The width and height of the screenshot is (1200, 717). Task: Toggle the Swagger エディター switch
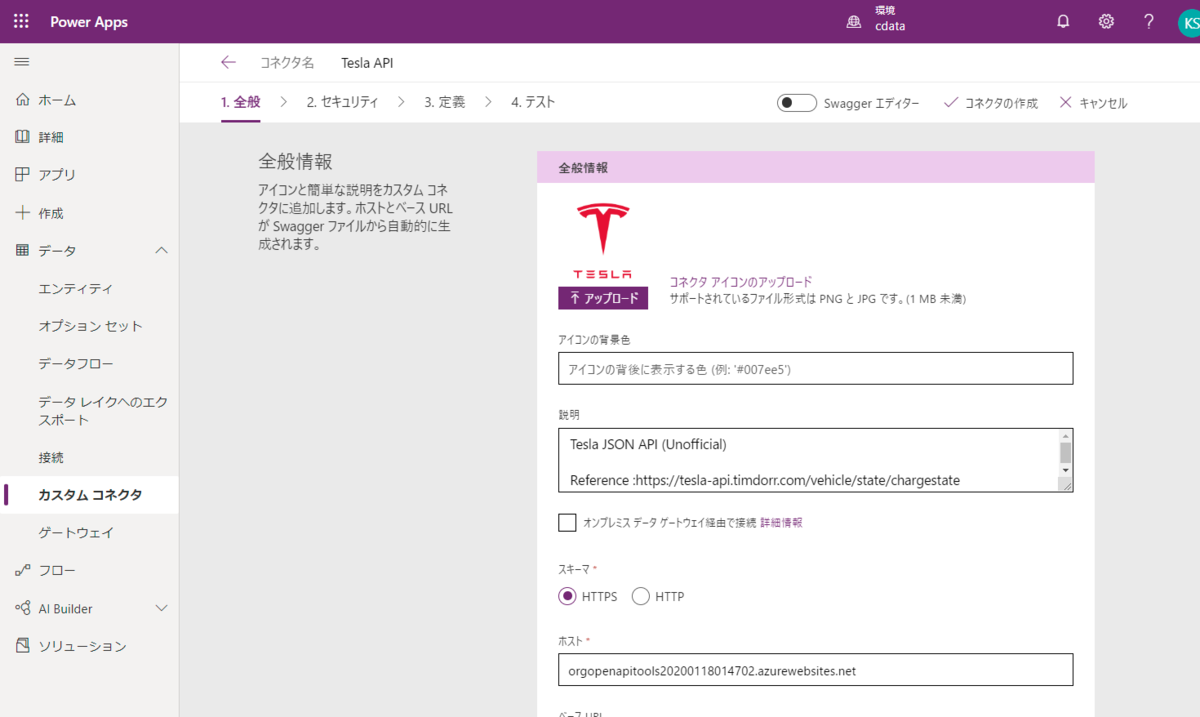[x=797, y=103]
